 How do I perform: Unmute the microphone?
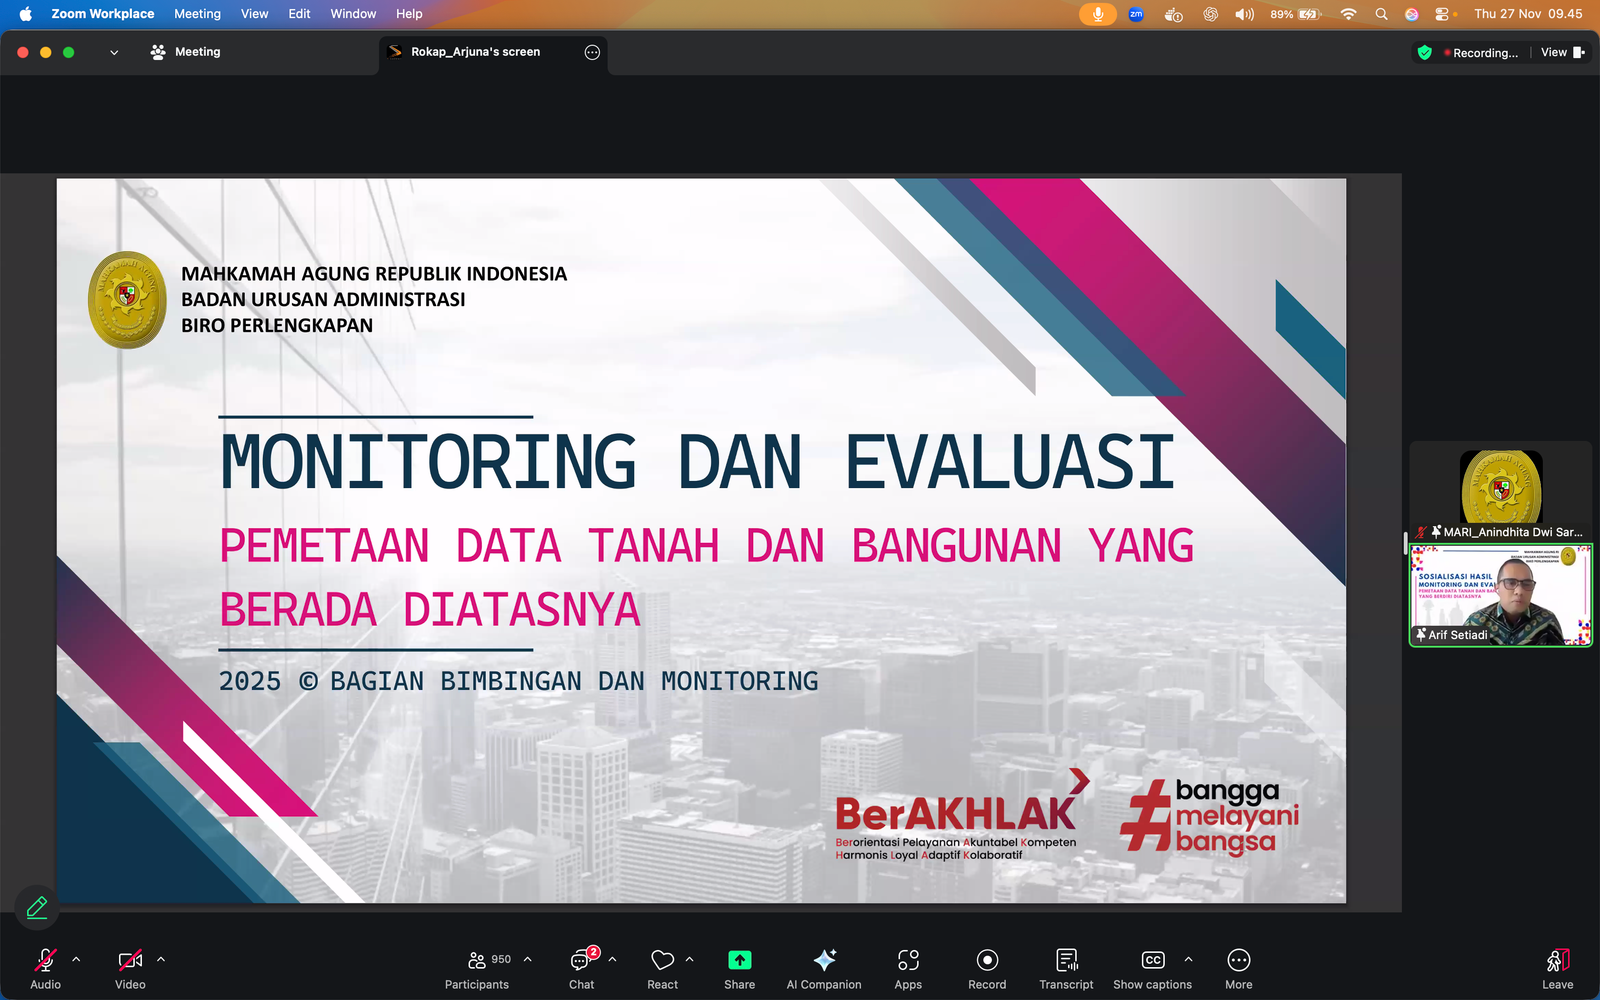(x=45, y=959)
